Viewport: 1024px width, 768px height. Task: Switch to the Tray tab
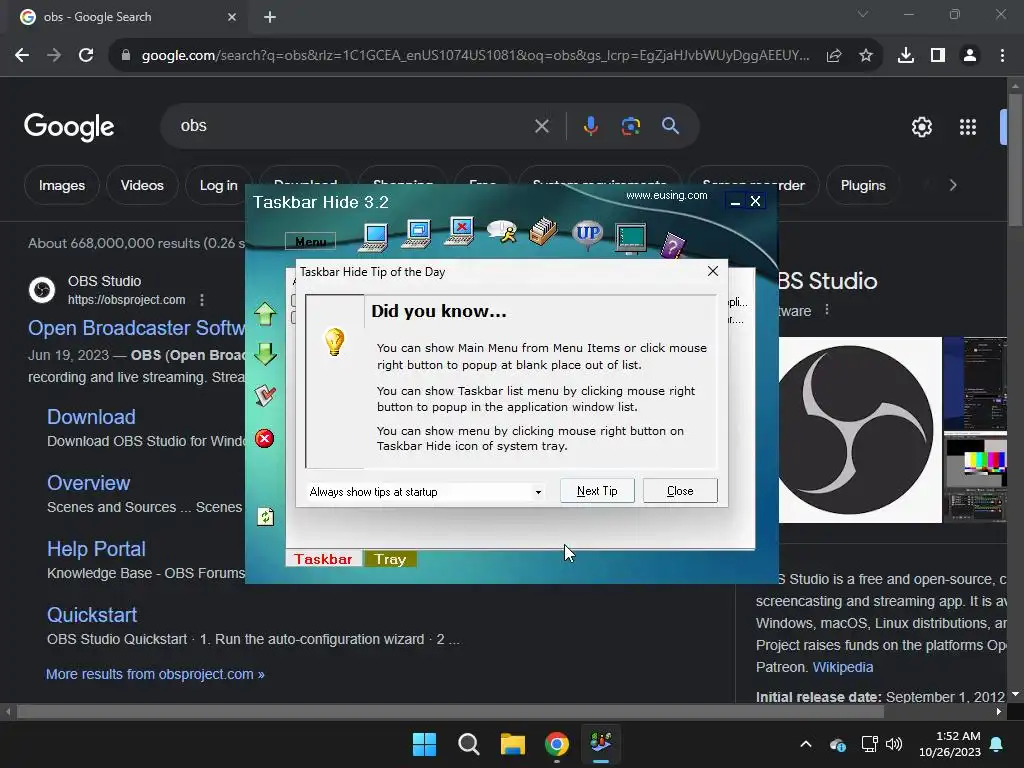[390, 559]
